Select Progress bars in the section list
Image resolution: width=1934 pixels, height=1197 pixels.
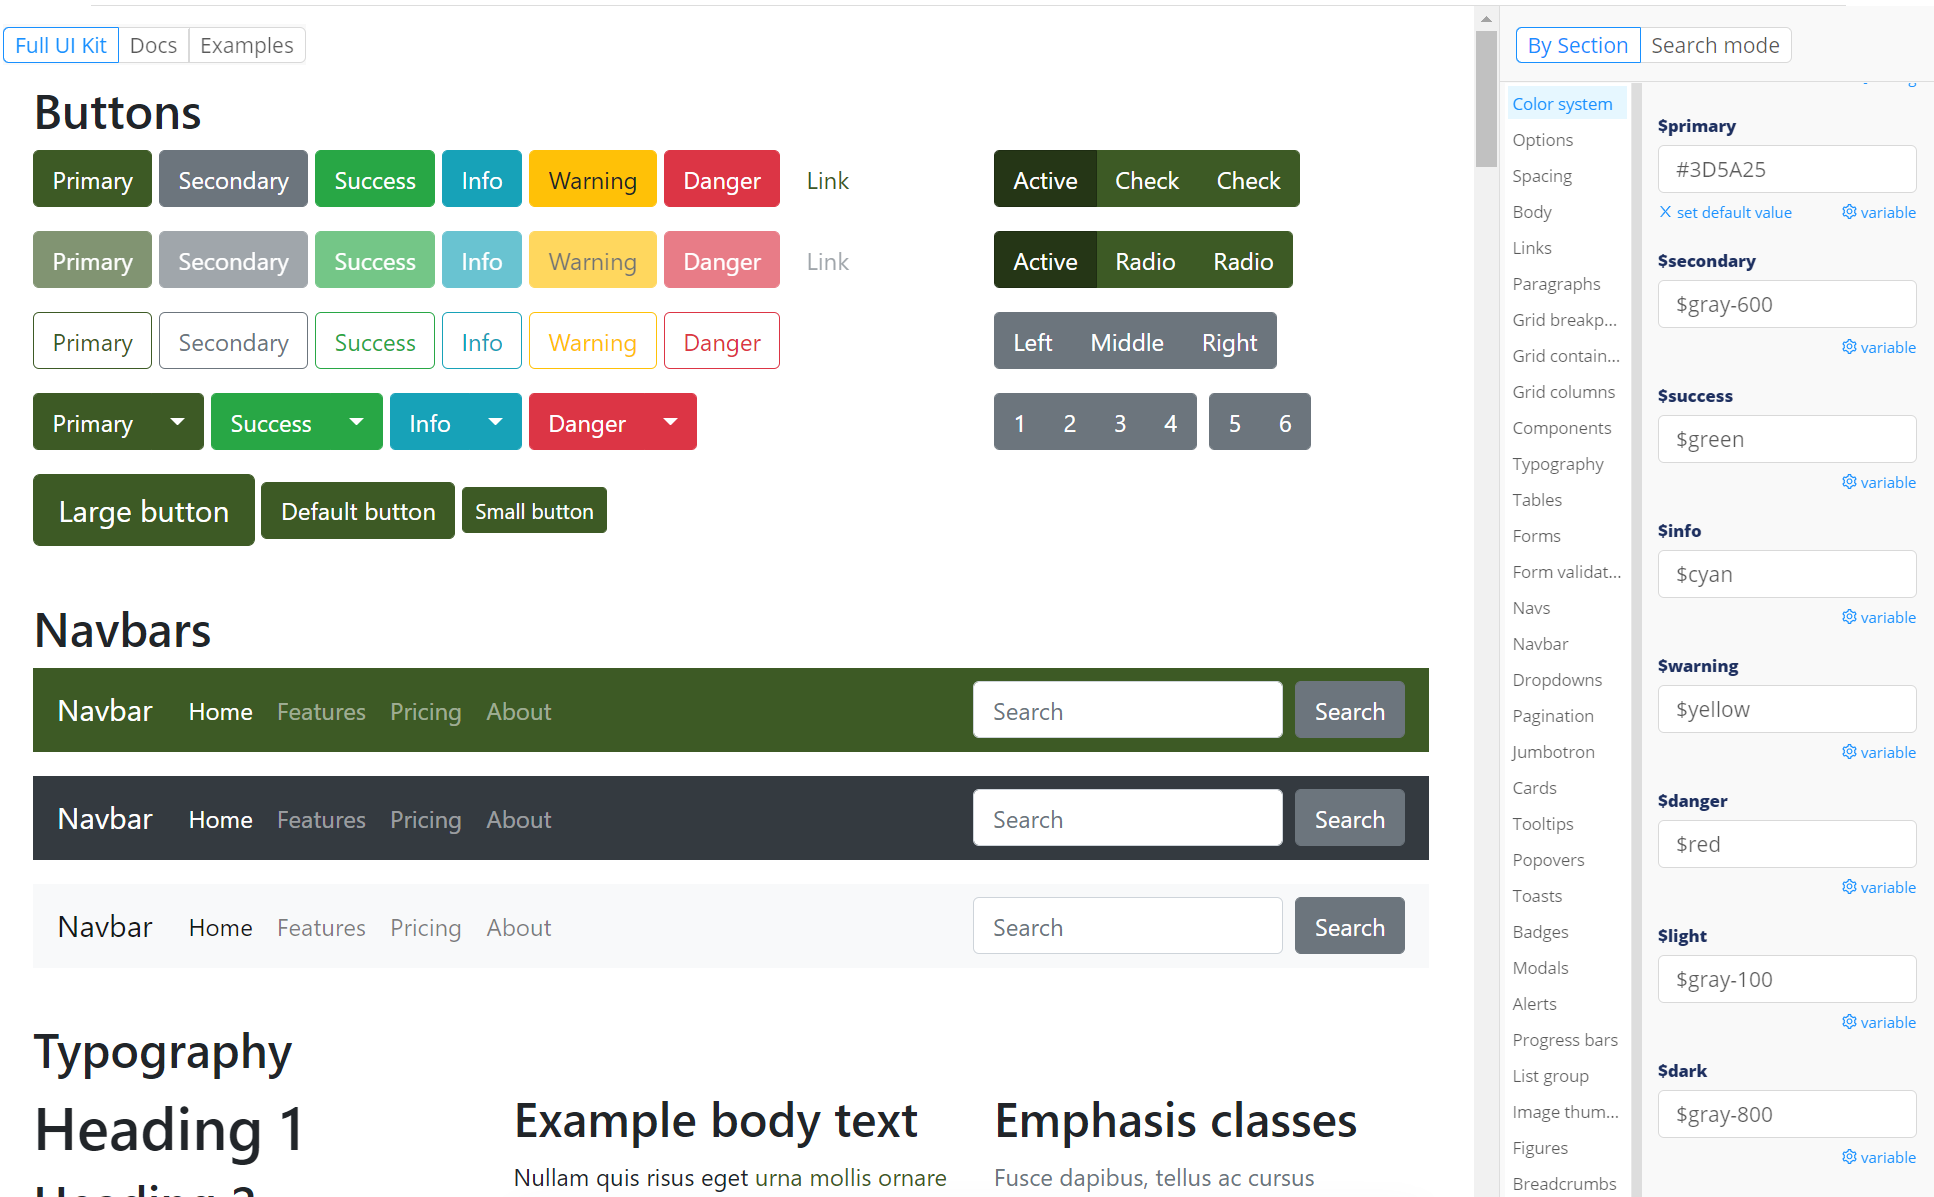point(1567,1039)
